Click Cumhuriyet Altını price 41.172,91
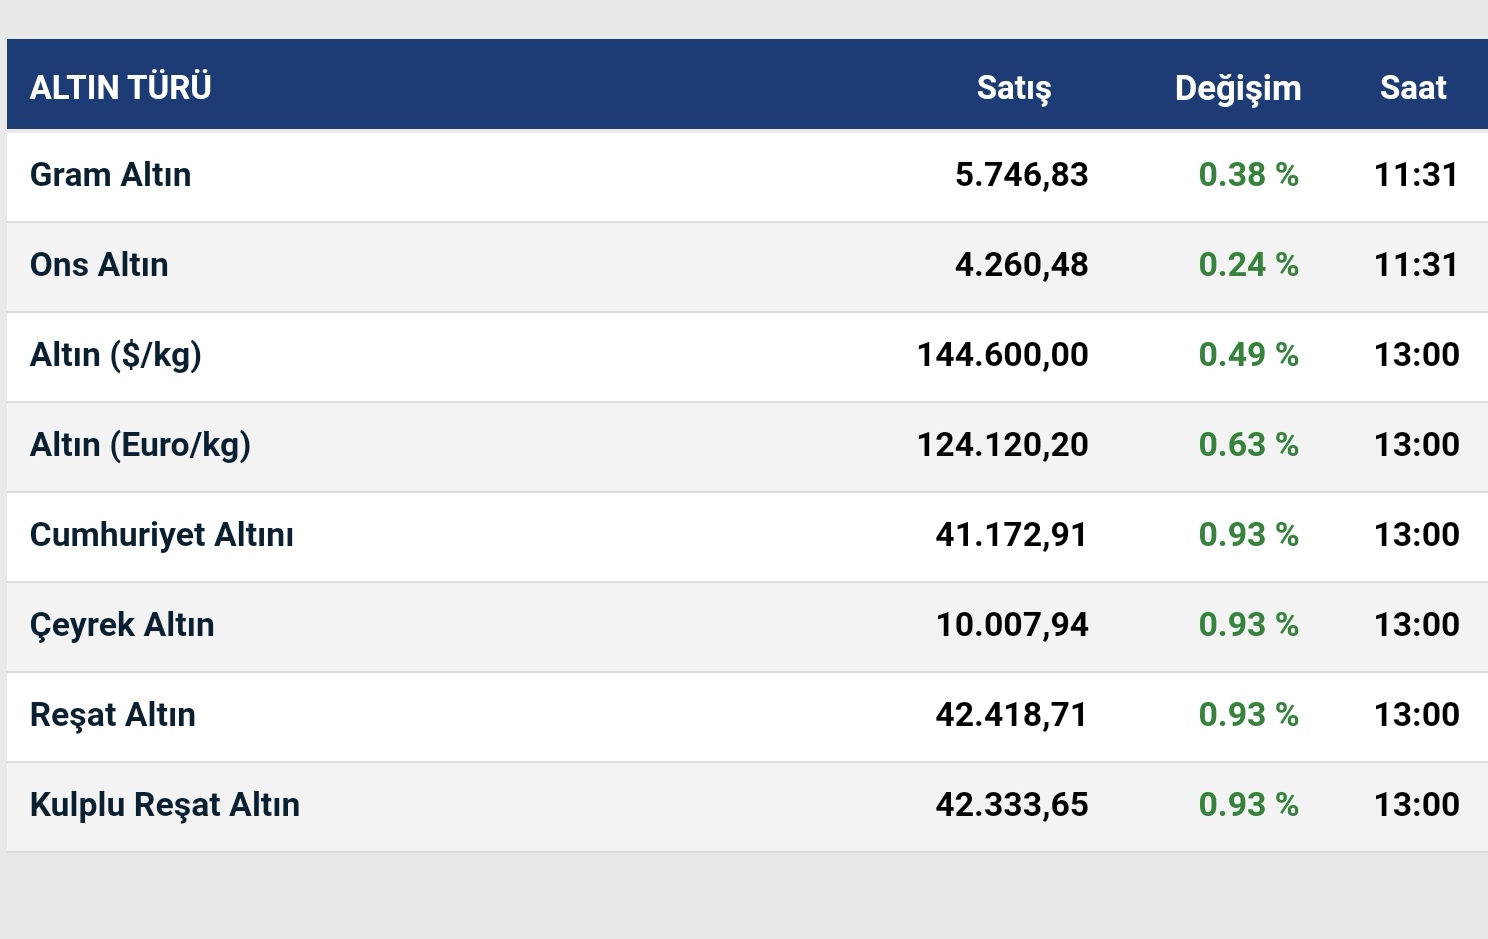Screen dimensions: 1488x939 [x=1011, y=535]
